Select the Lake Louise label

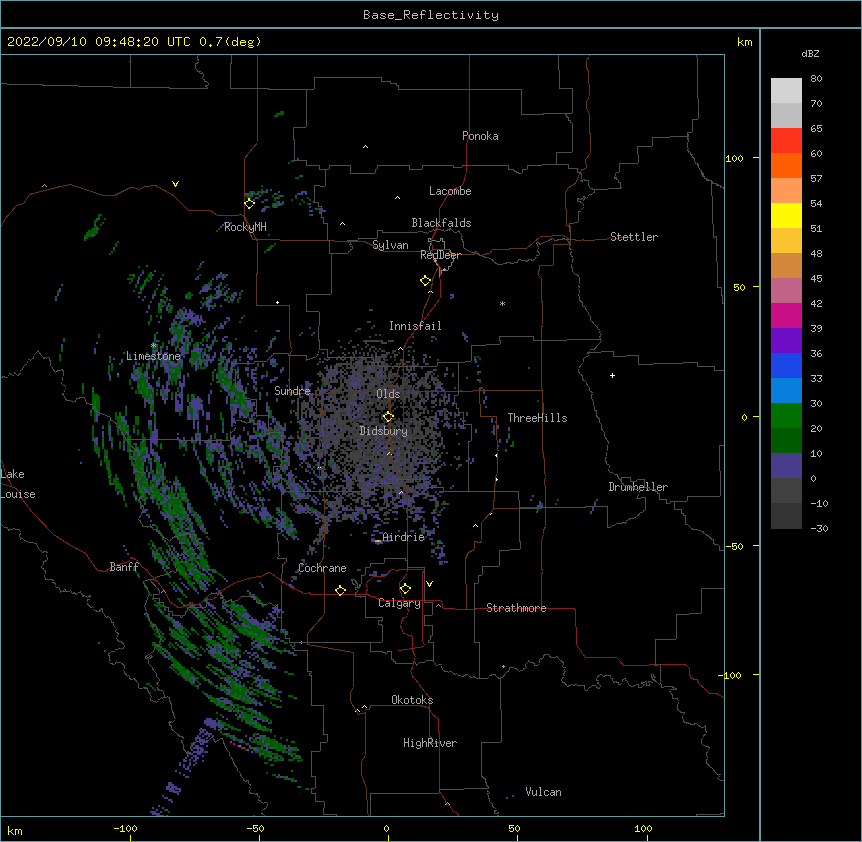coord(18,484)
